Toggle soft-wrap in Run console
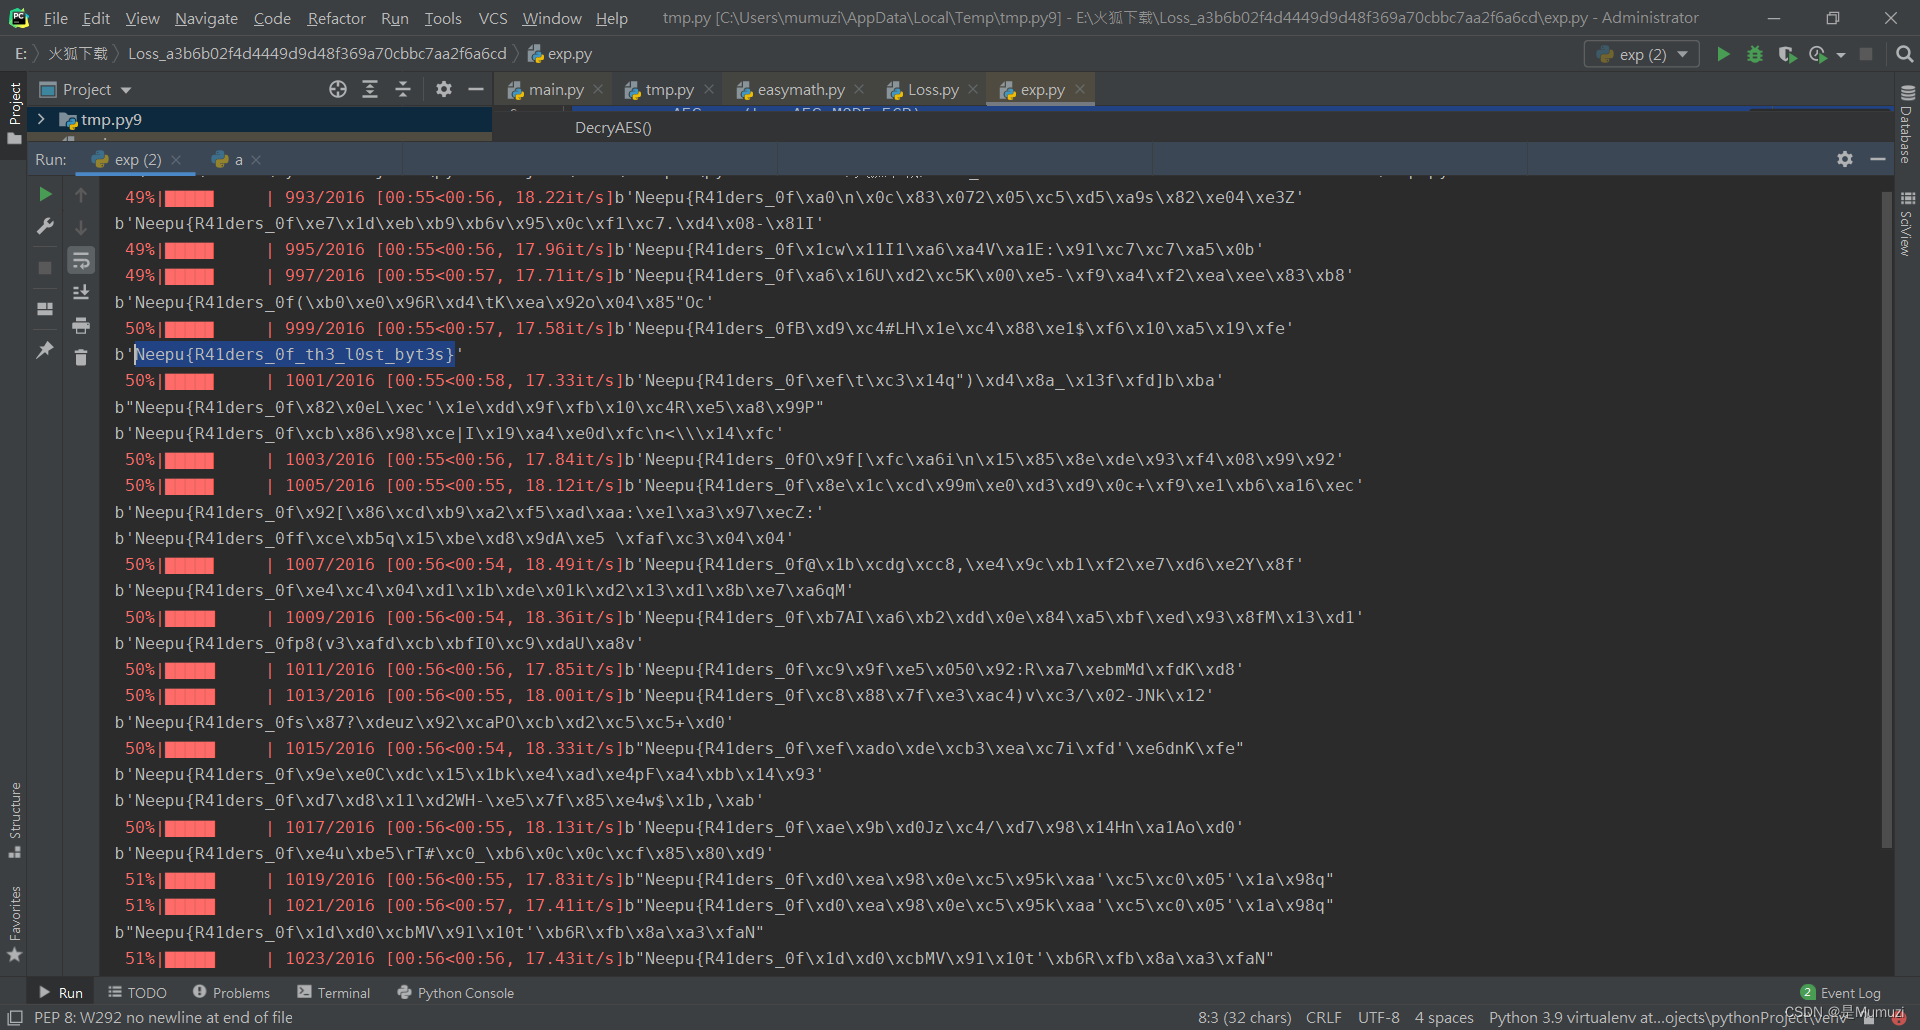The width and height of the screenshot is (1920, 1030). 81,261
